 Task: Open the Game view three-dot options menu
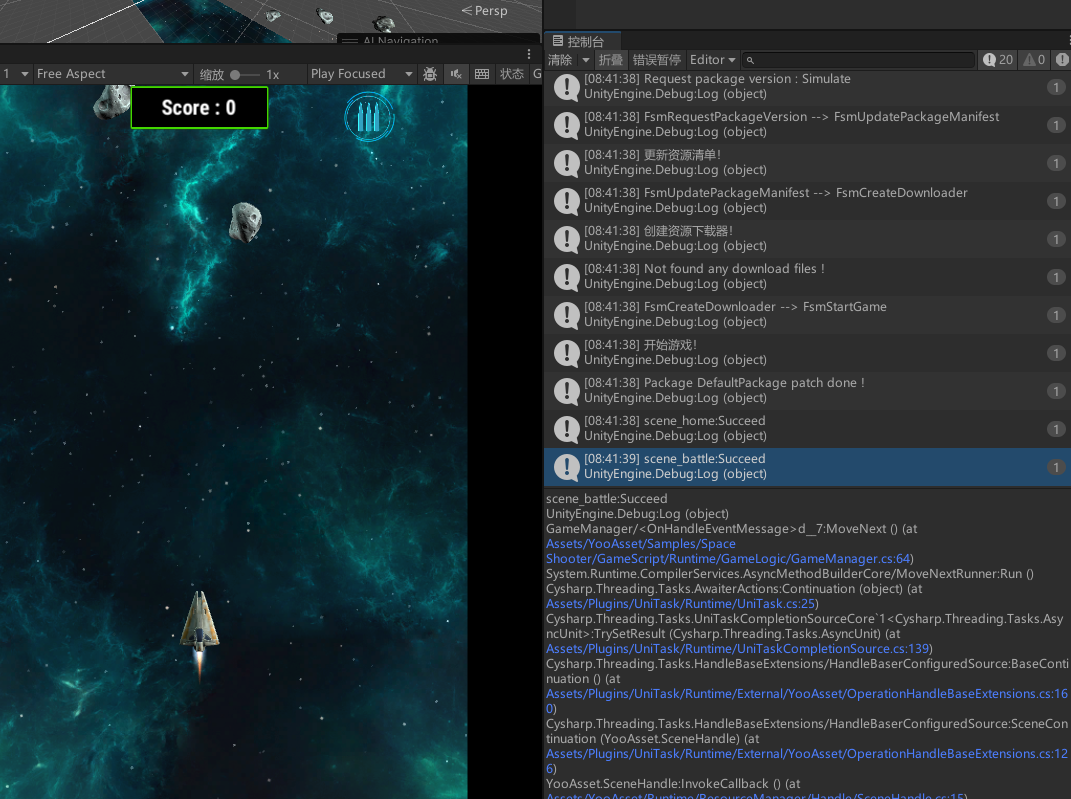pyautogui.click(x=529, y=54)
